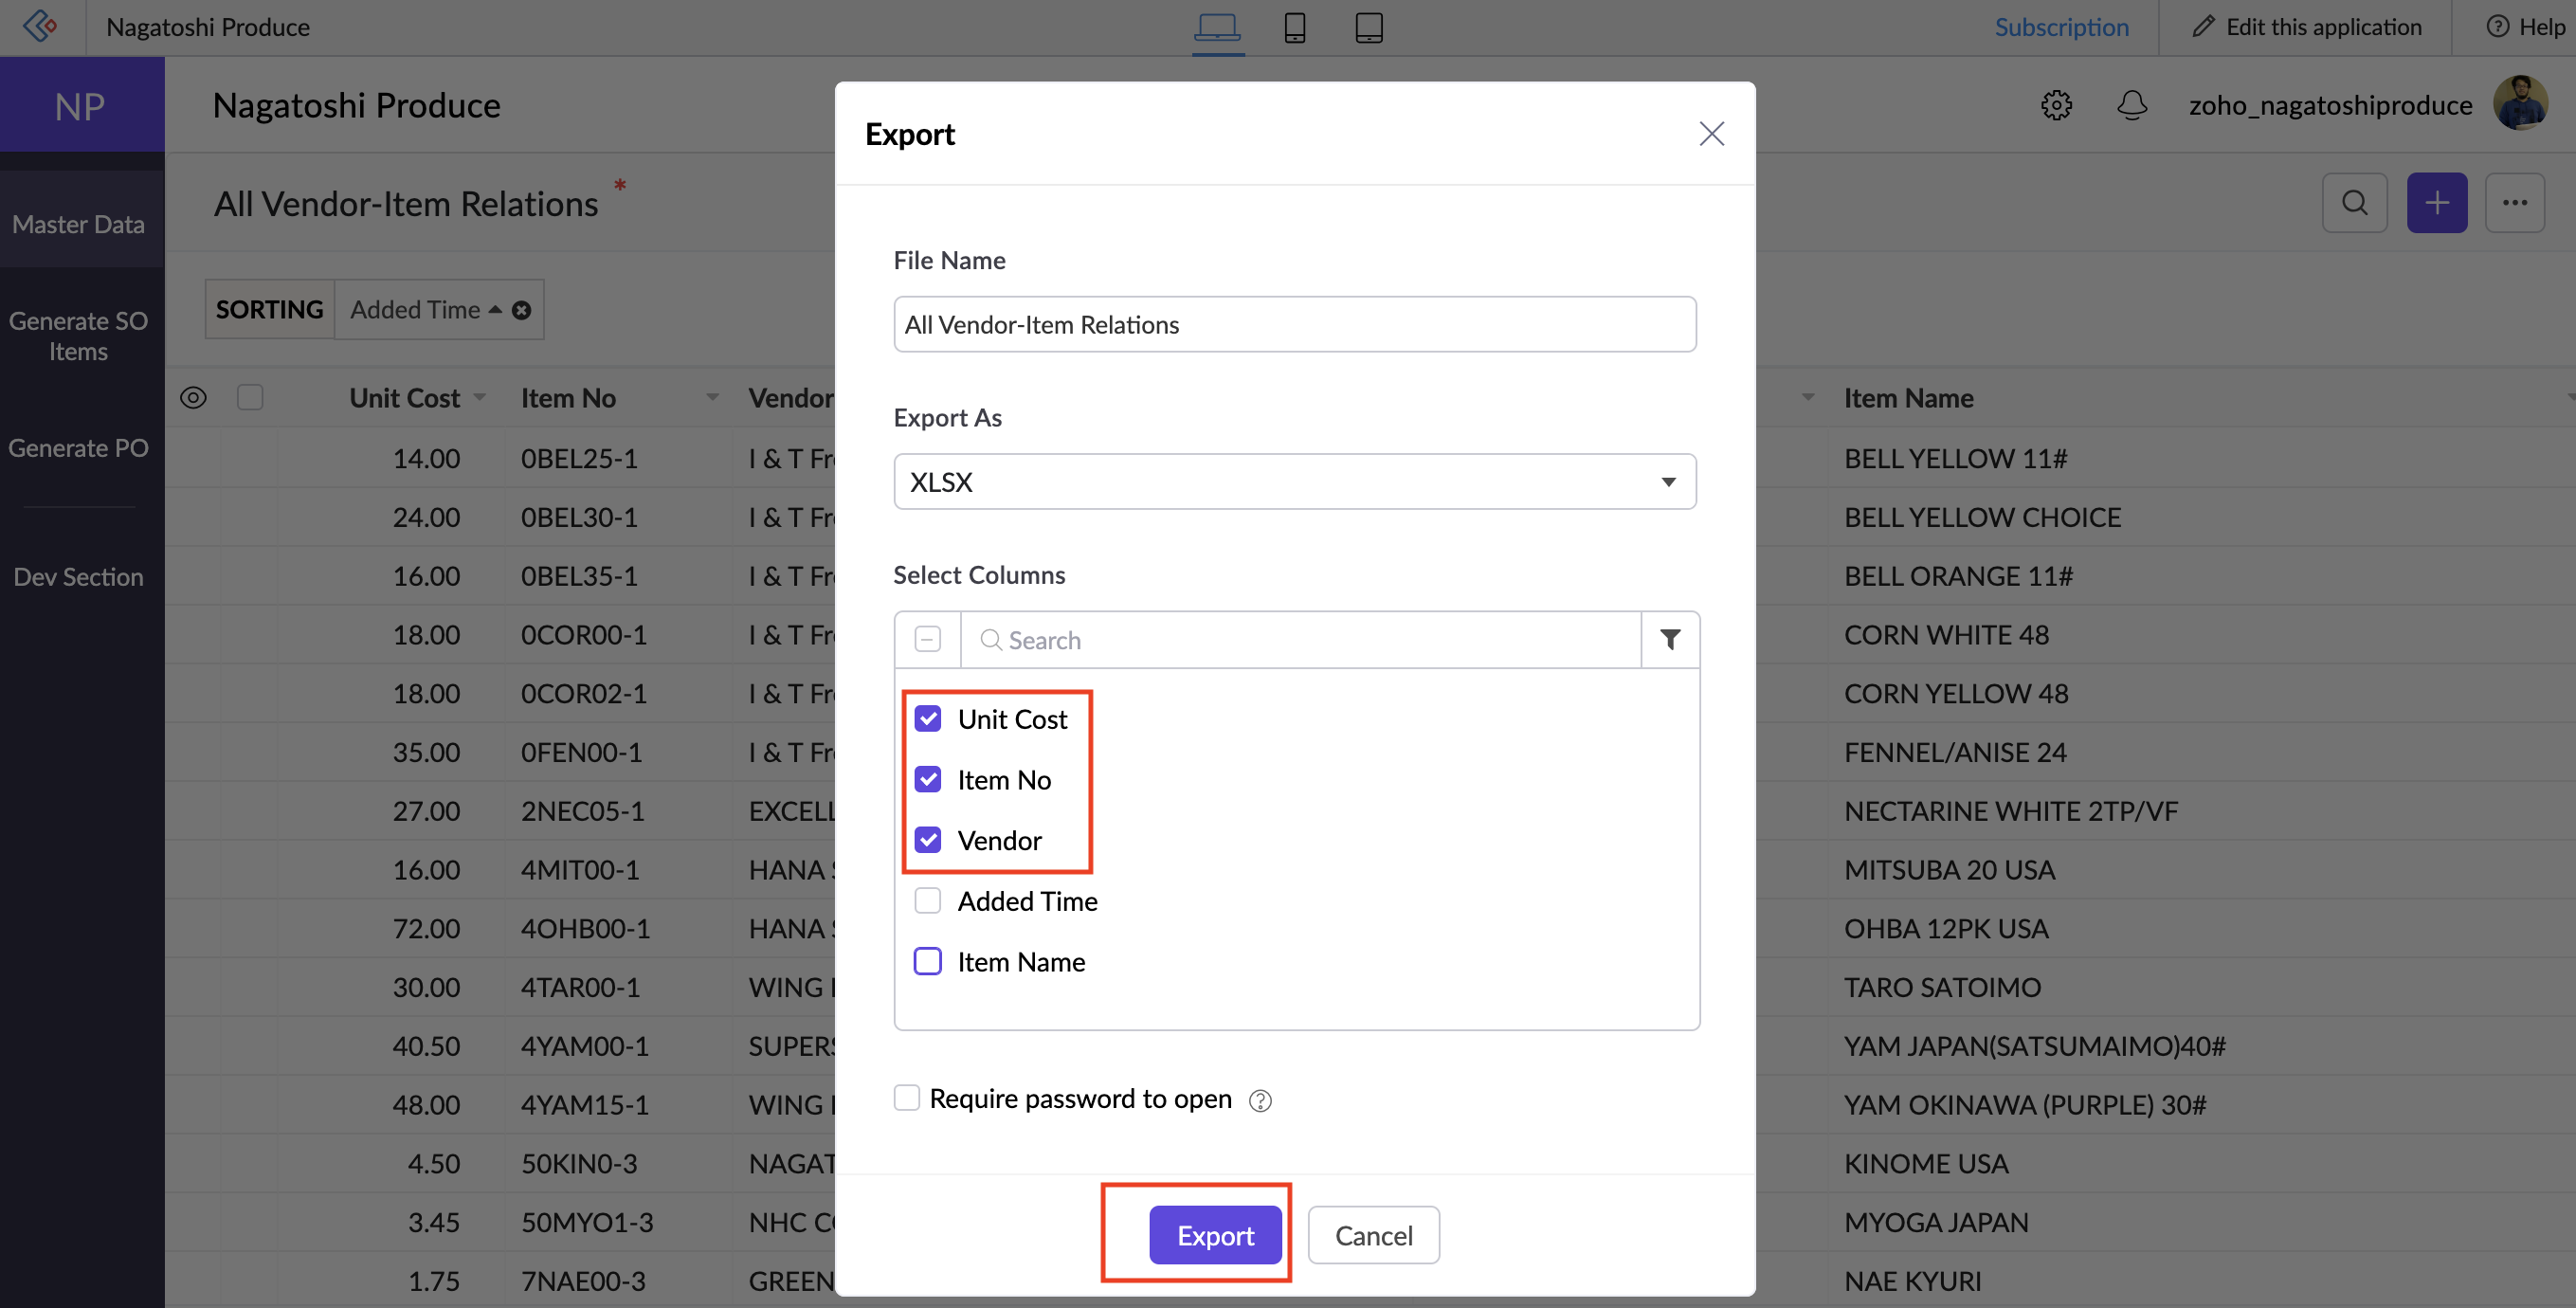The image size is (2576, 1308).
Task: Open notifications bell icon
Action: [2132, 105]
